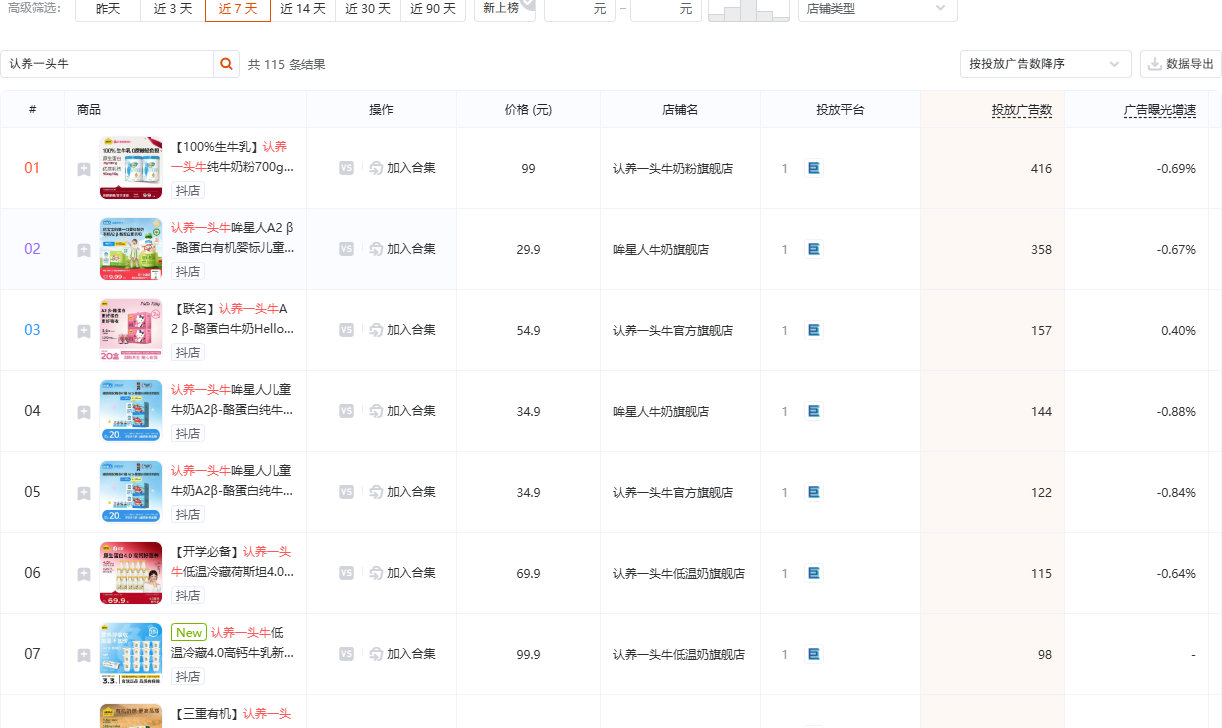Viewport: 1222px width, 728px height.
Task: Click the VS compare icon in row 01
Action: coord(346,168)
